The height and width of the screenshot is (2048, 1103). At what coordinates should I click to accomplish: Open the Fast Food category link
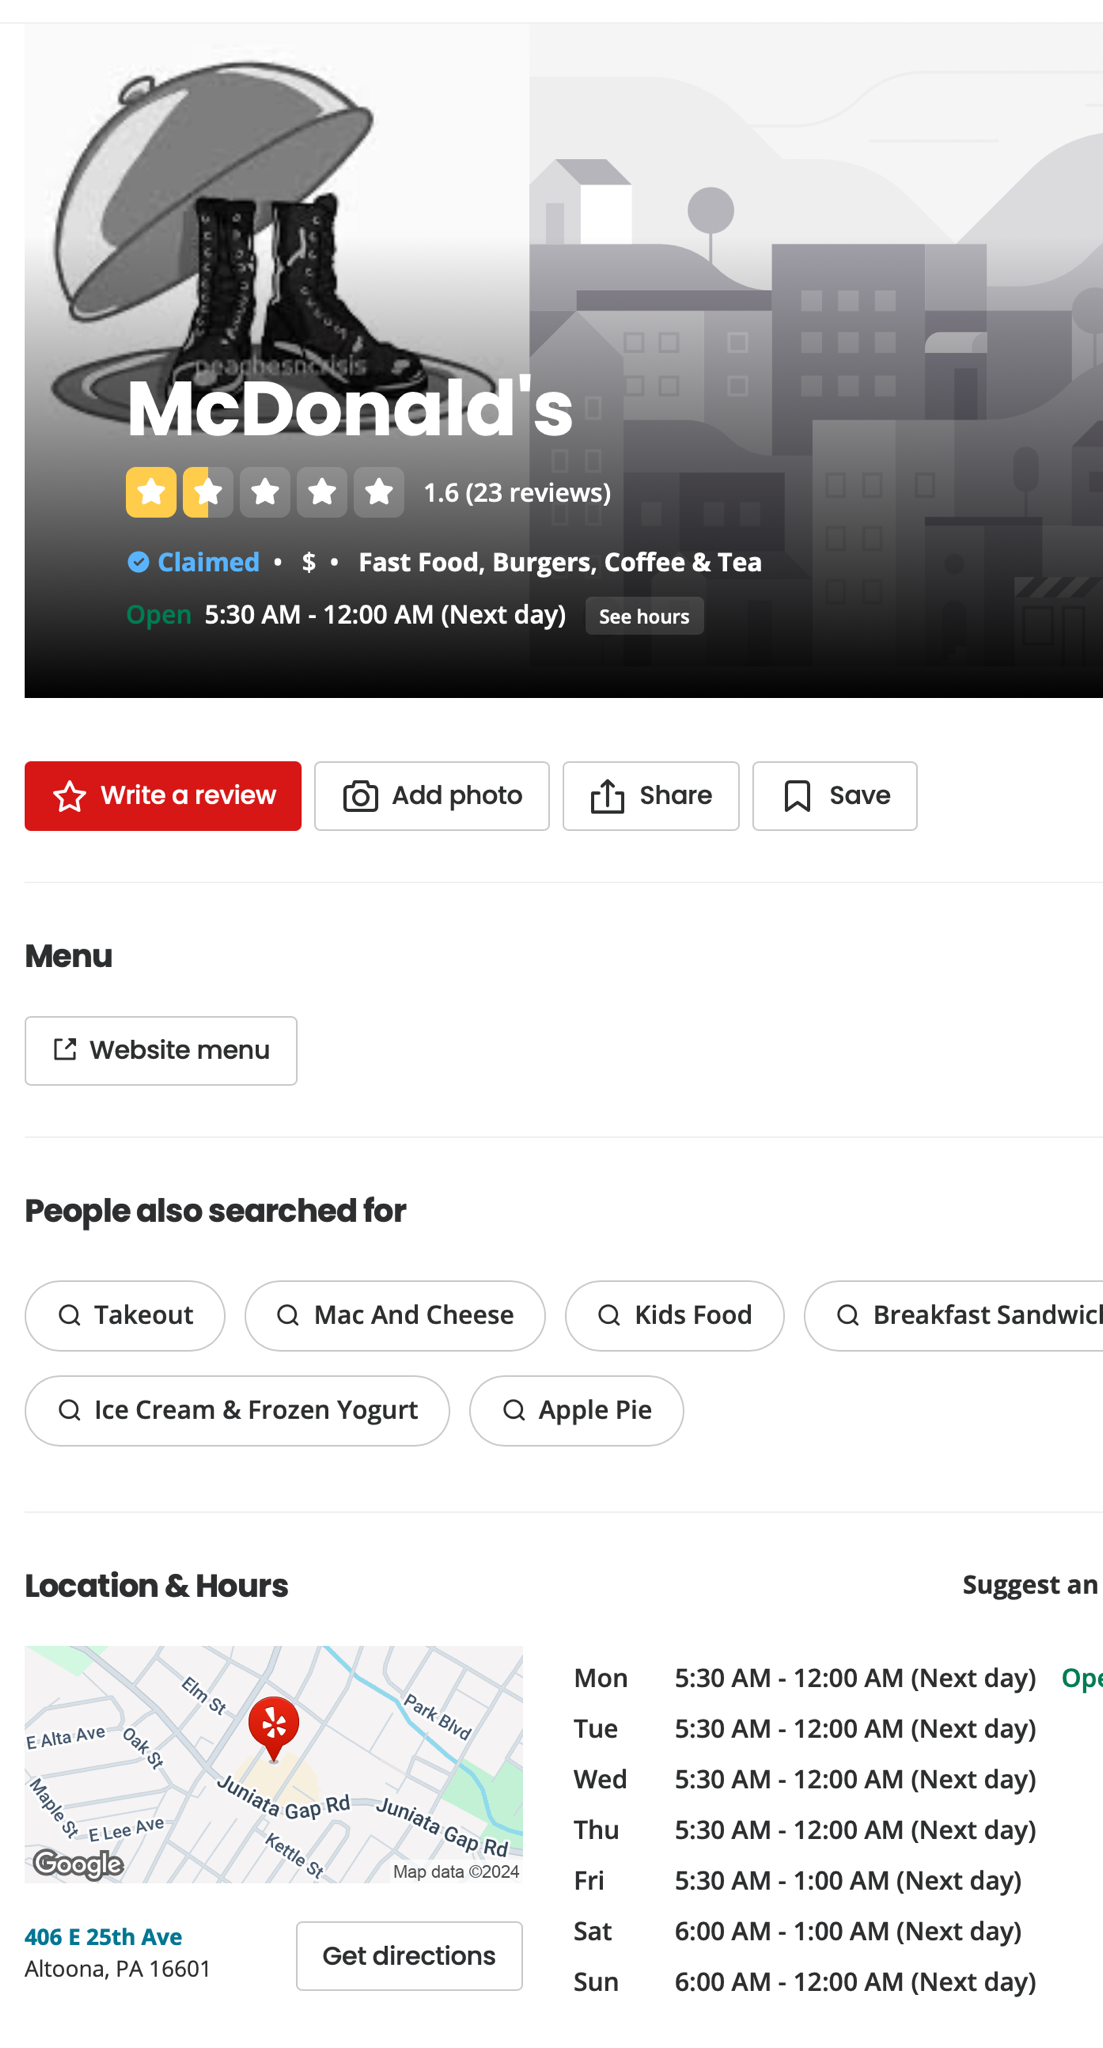pos(419,562)
